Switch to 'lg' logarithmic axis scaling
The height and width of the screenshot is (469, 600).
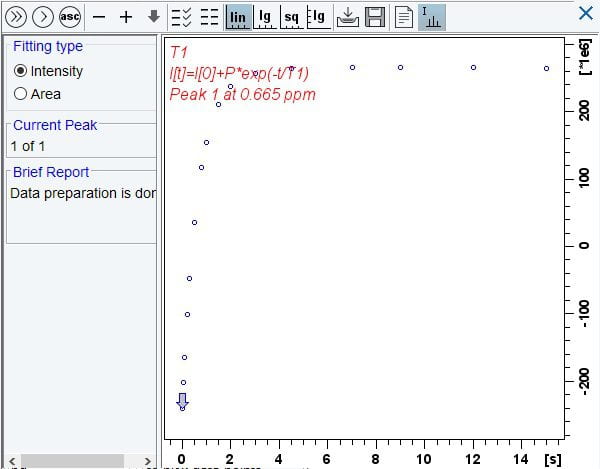point(265,16)
